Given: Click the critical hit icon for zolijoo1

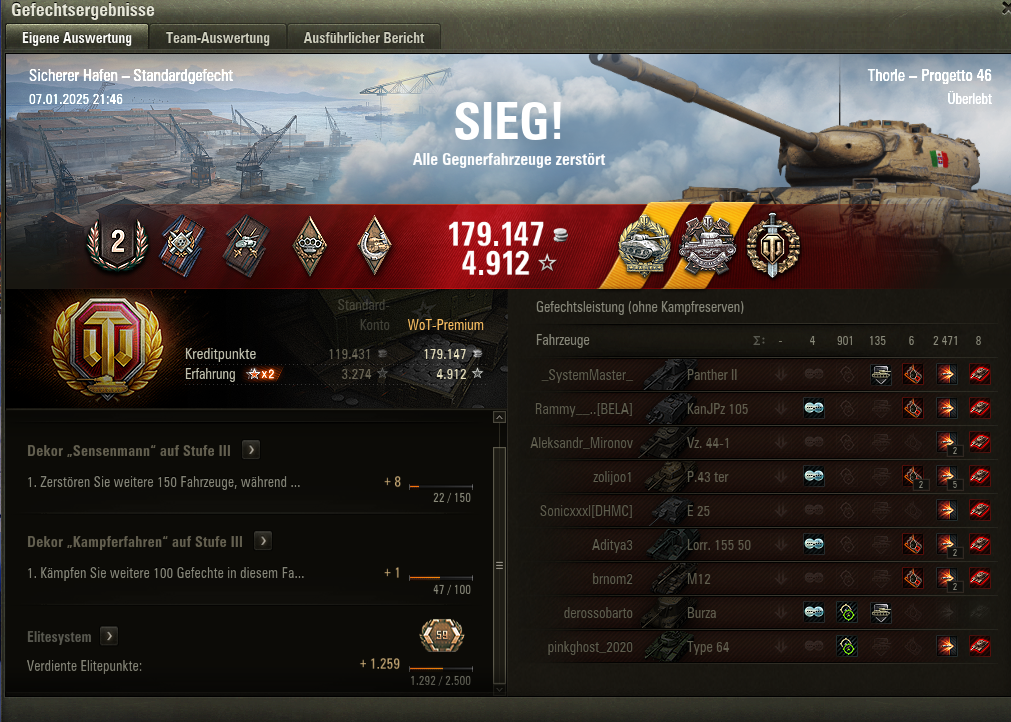Looking at the screenshot, I should click(x=912, y=476).
